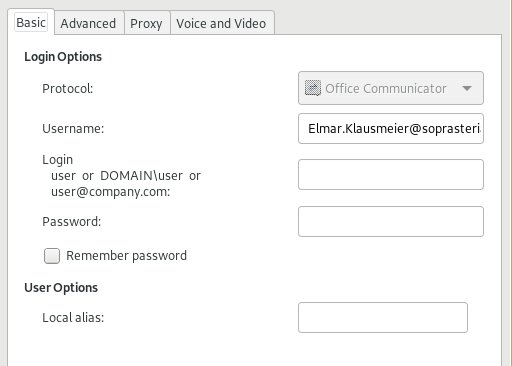The image size is (512, 366).
Task: Select the Voice and Video tab
Action: tap(221, 23)
